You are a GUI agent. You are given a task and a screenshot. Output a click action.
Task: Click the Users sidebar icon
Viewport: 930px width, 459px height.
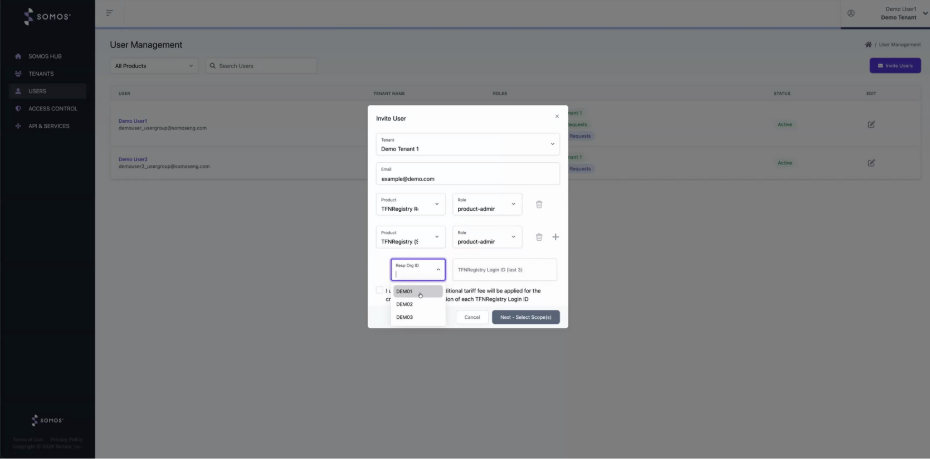(x=18, y=91)
